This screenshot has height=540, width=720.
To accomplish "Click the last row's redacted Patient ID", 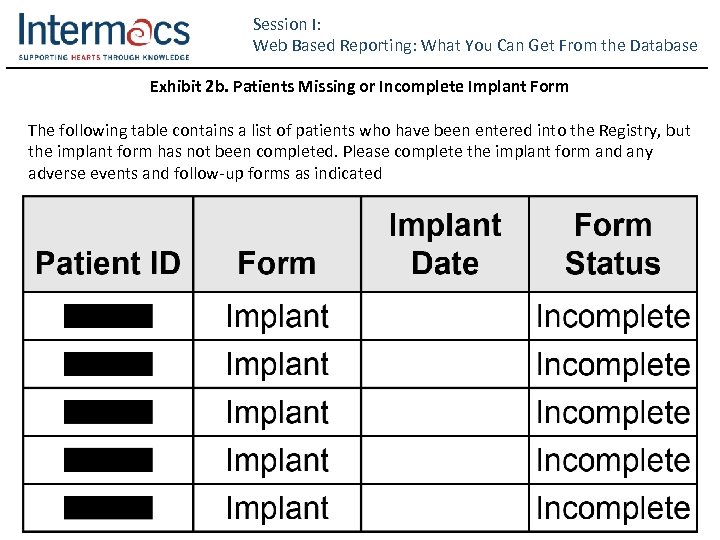I will pyautogui.click(x=108, y=507).
